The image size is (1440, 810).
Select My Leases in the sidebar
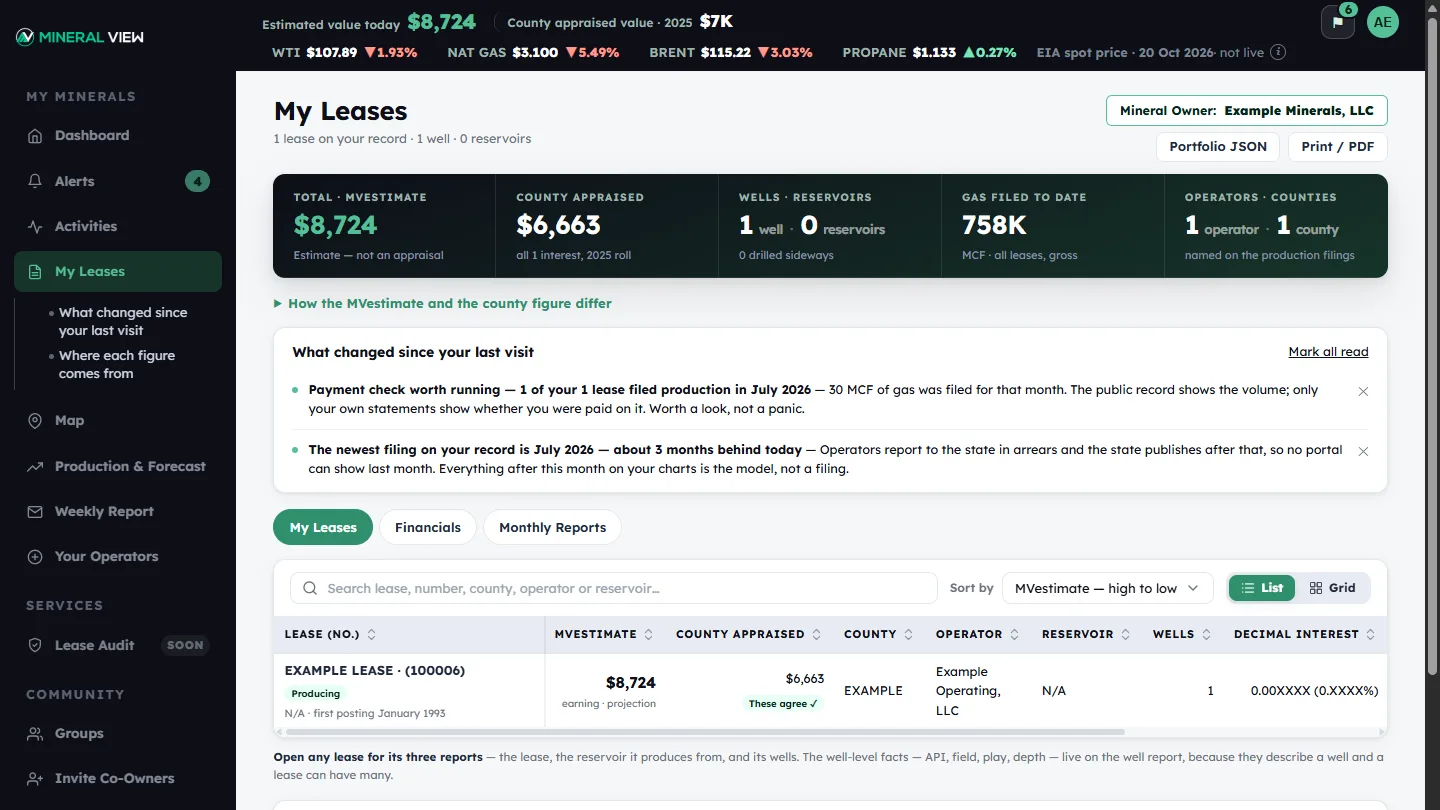[118, 272]
